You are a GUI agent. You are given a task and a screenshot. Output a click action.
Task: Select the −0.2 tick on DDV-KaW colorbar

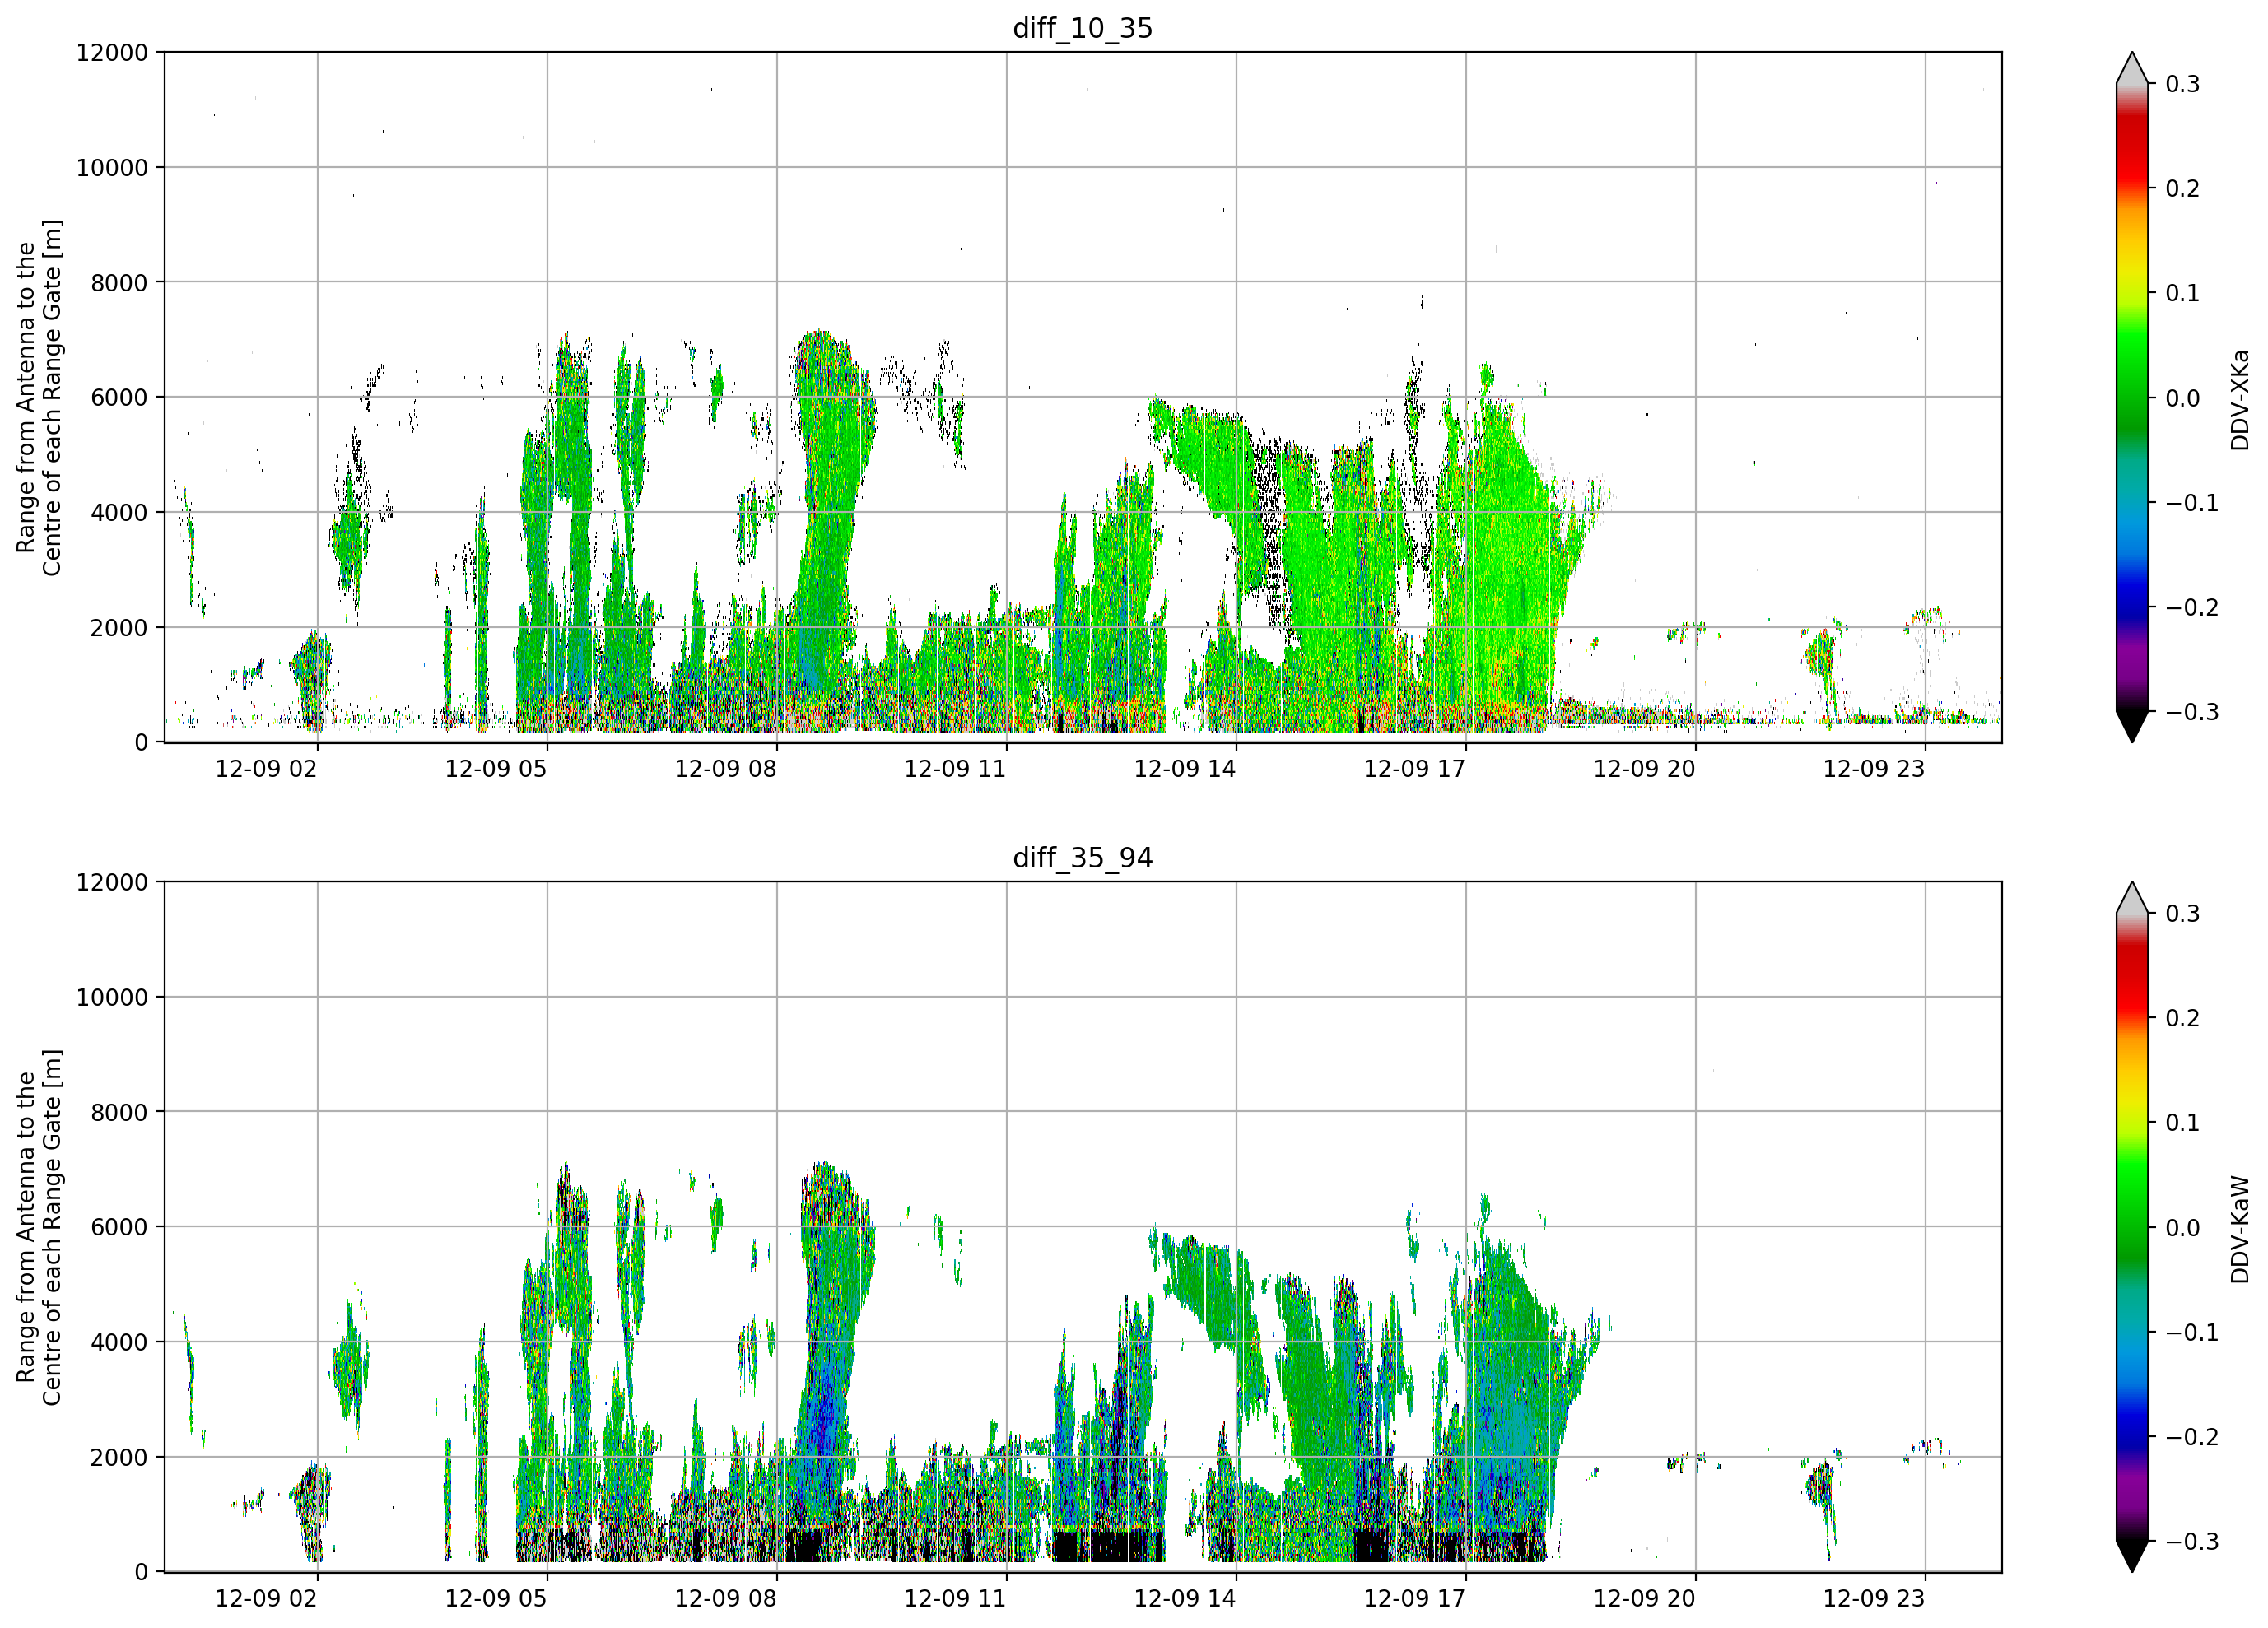click(2192, 1438)
